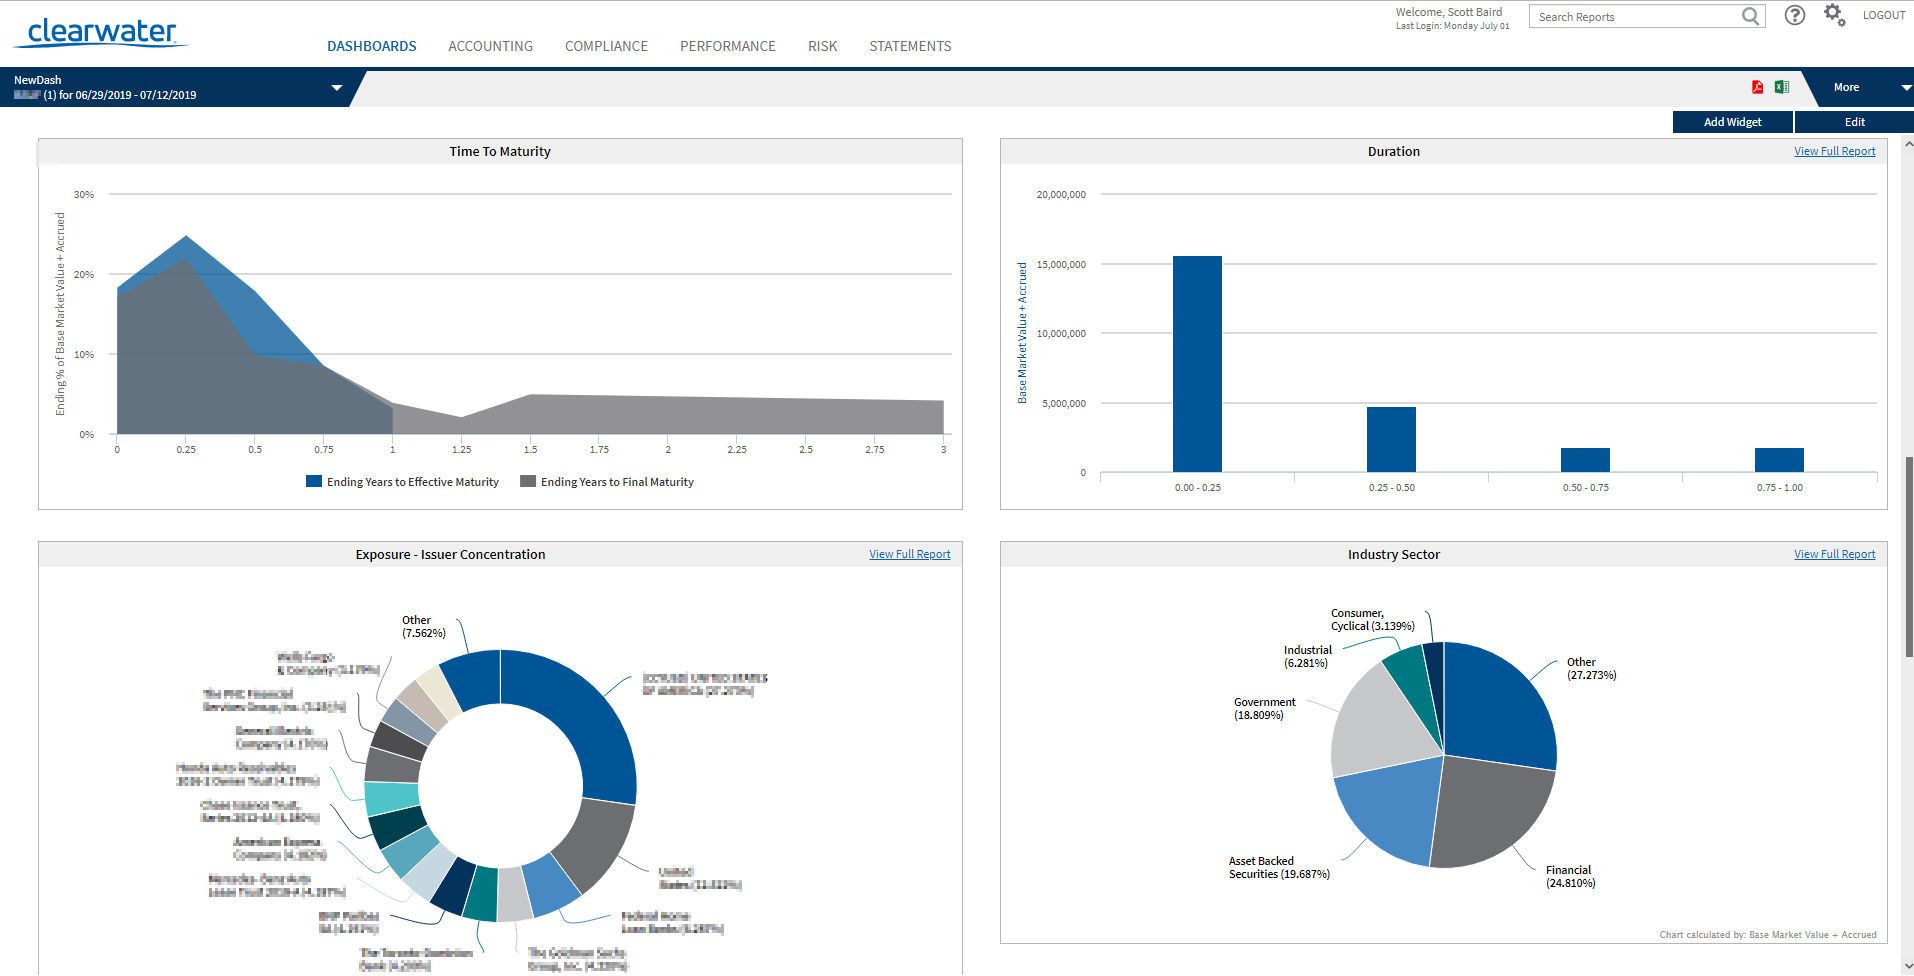The width and height of the screenshot is (1914, 976).
Task: Click the 0.25 - 0.50 duration bar
Action: pyautogui.click(x=1391, y=439)
